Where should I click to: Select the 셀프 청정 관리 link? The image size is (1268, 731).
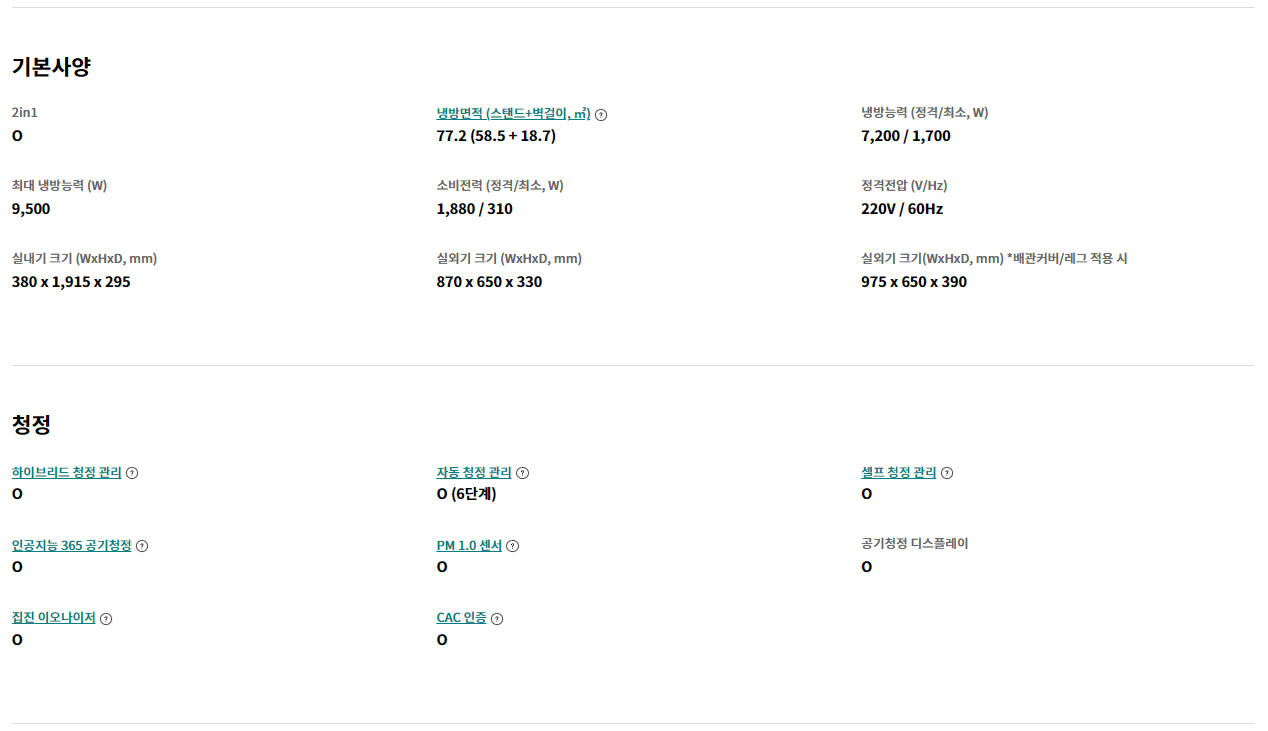[898, 472]
